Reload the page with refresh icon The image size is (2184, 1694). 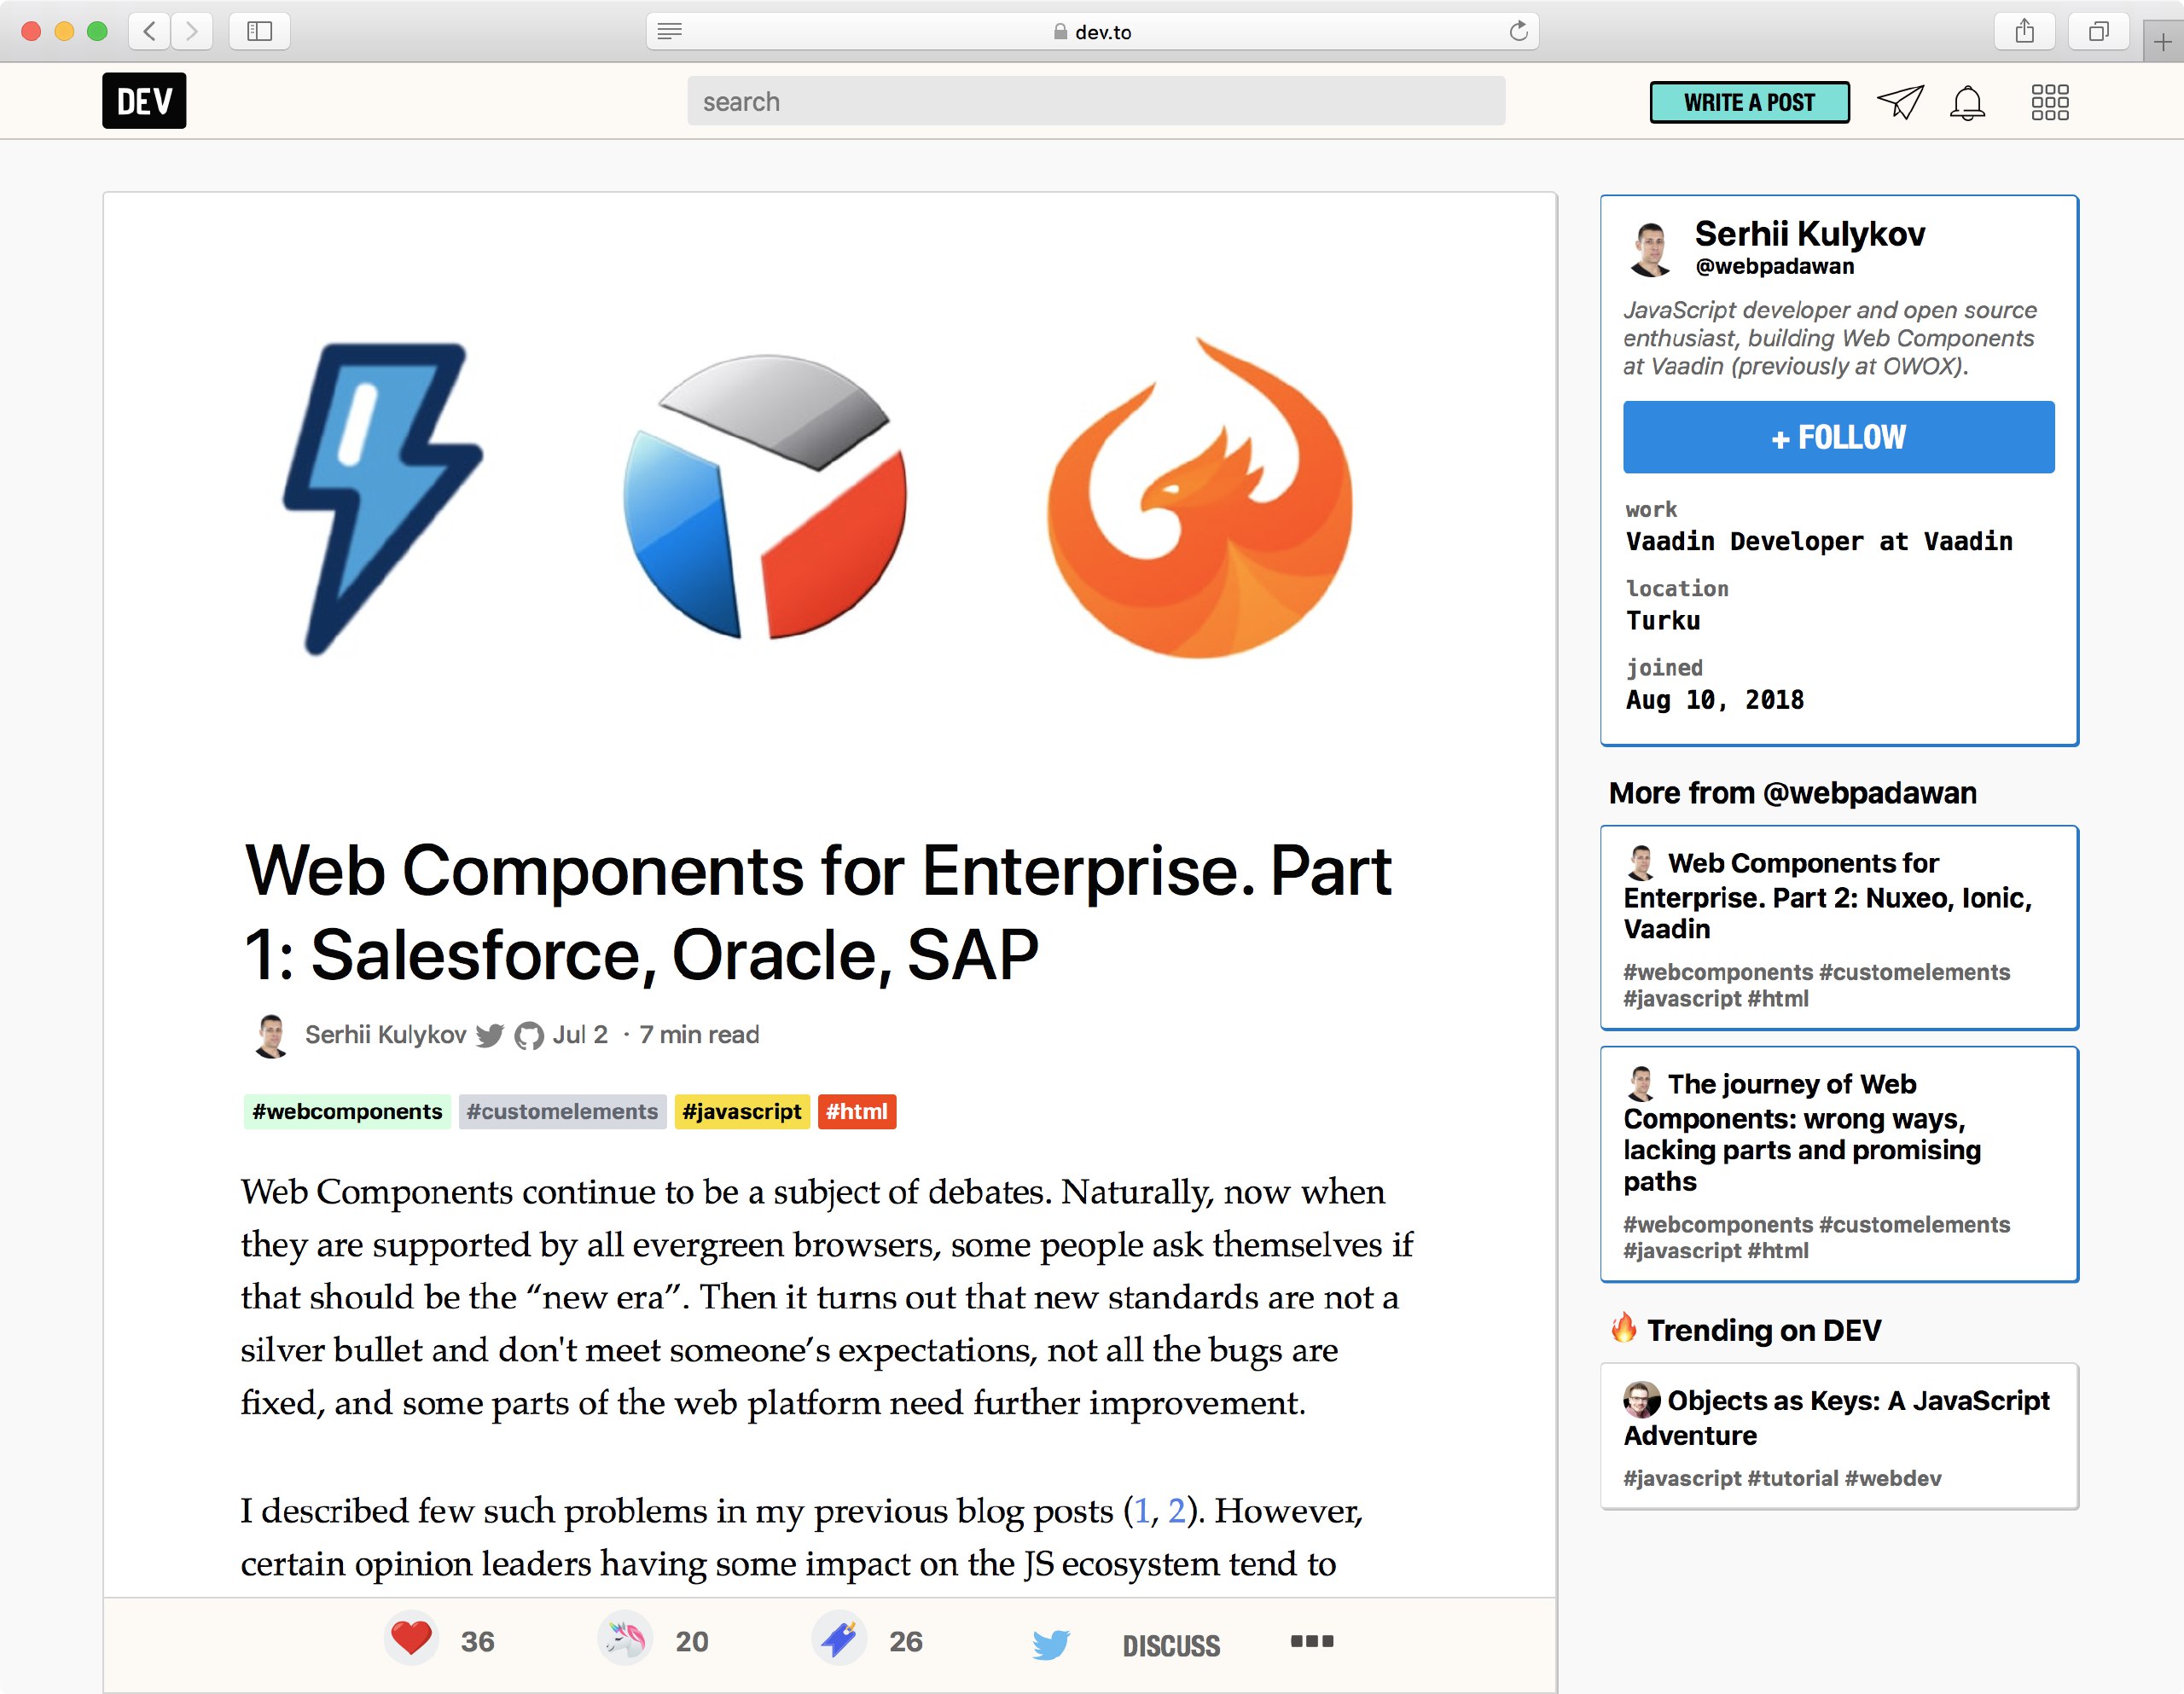point(1519,31)
